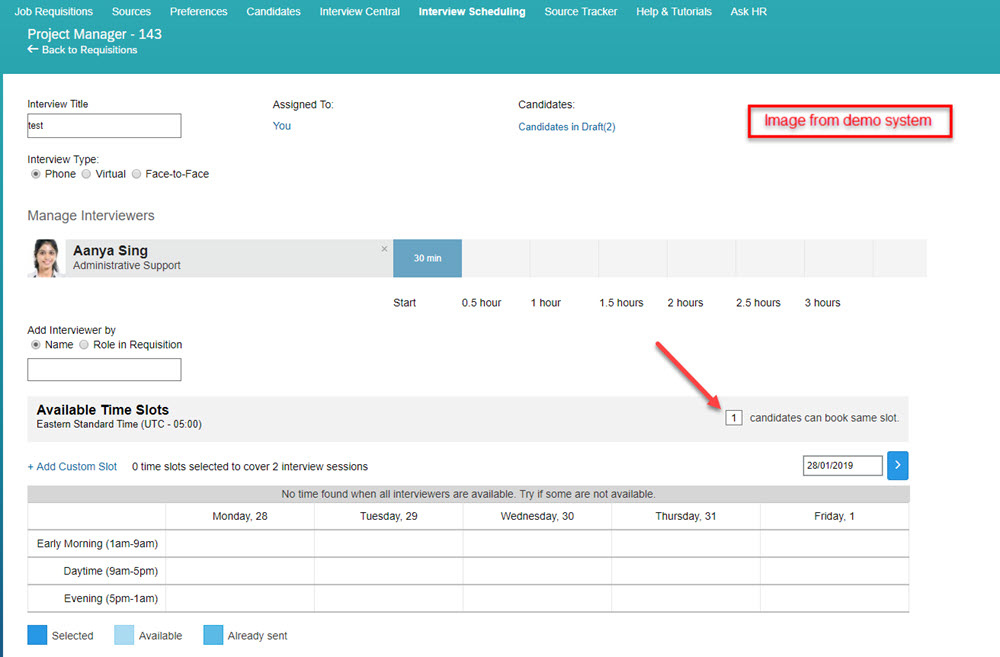Click the 'You' assigned-to link
Image resolution: width=1000 pixels, height=657 pixels.
[x=281, y=126]
